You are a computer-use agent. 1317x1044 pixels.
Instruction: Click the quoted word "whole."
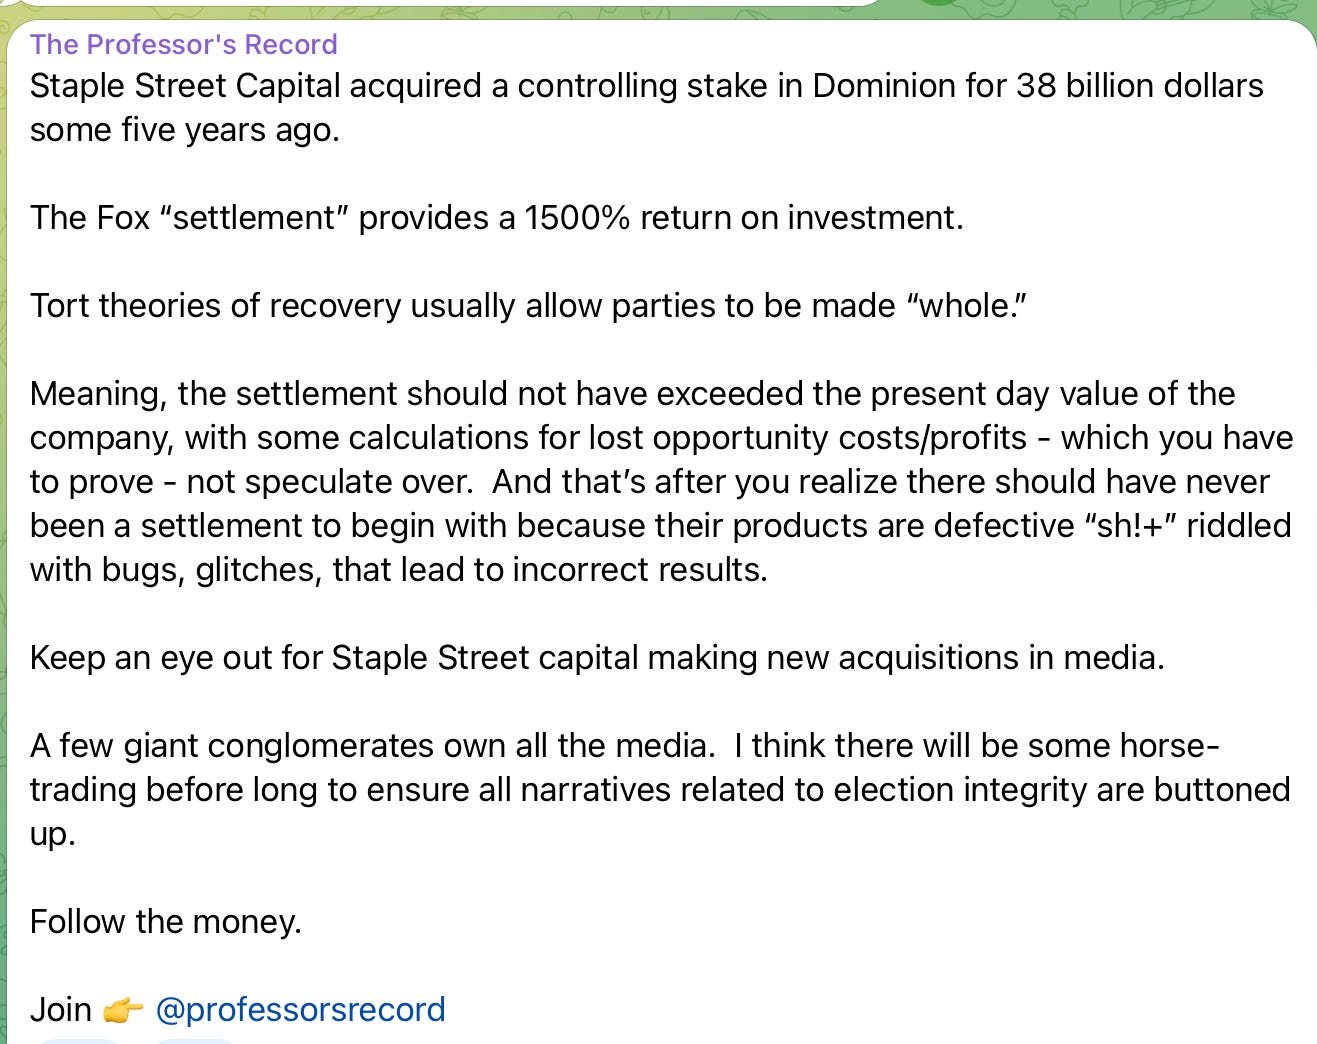[966, 305]
